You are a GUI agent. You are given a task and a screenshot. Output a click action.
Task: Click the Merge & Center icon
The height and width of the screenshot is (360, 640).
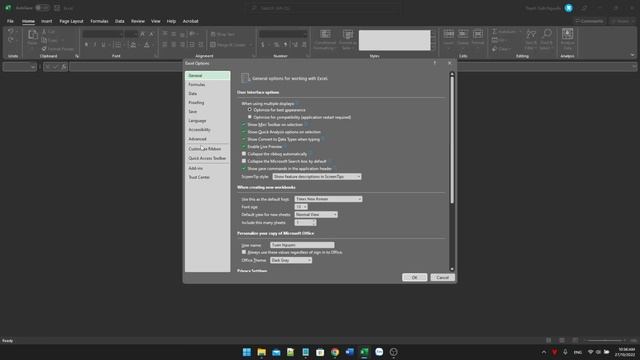(x=213, y=45)
